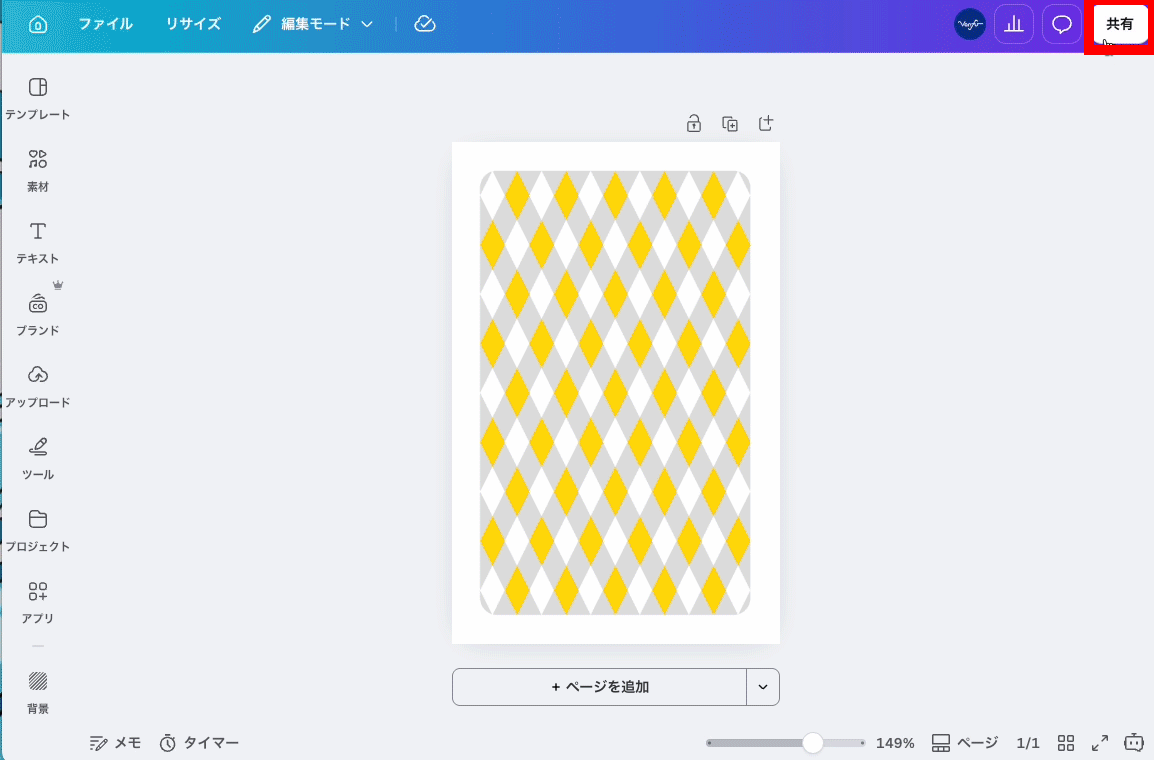Open the 背景 background panel
The image size is (1154, 760).
[x=38, y=693]
